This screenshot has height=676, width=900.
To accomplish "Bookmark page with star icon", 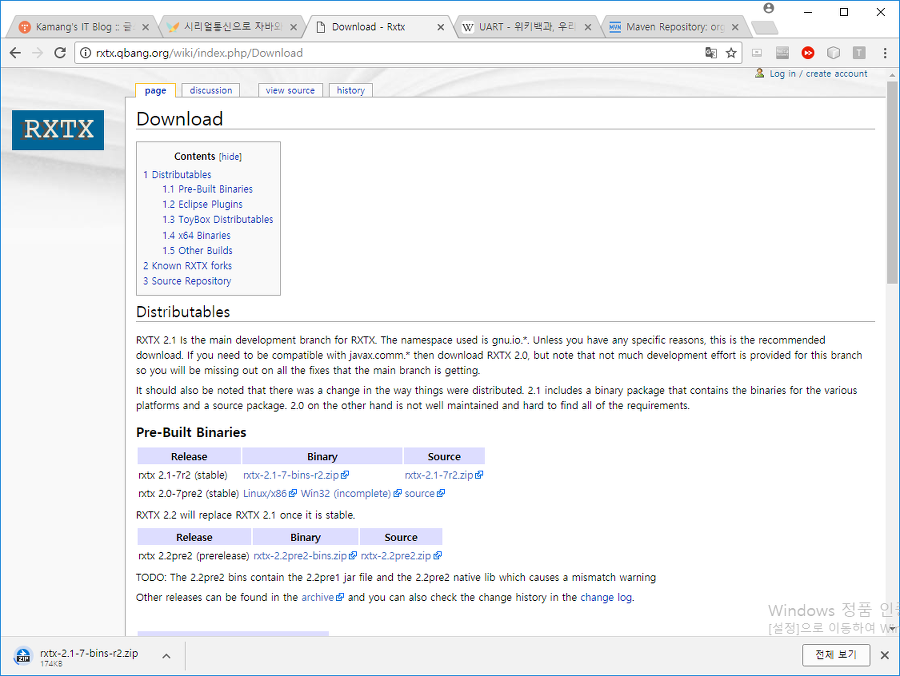I will tap(731, 53).
